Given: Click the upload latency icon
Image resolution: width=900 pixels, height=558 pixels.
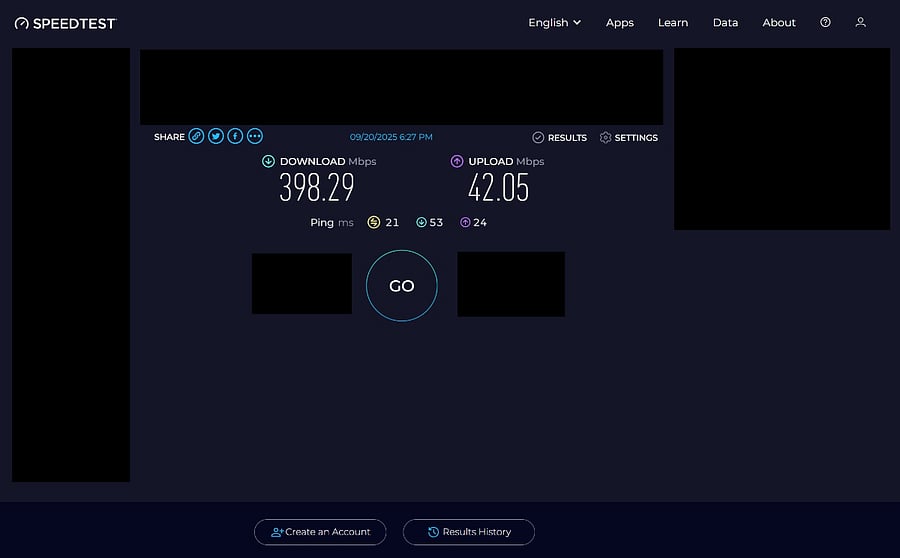Looking at the screenshot, I should pos(465,222).
